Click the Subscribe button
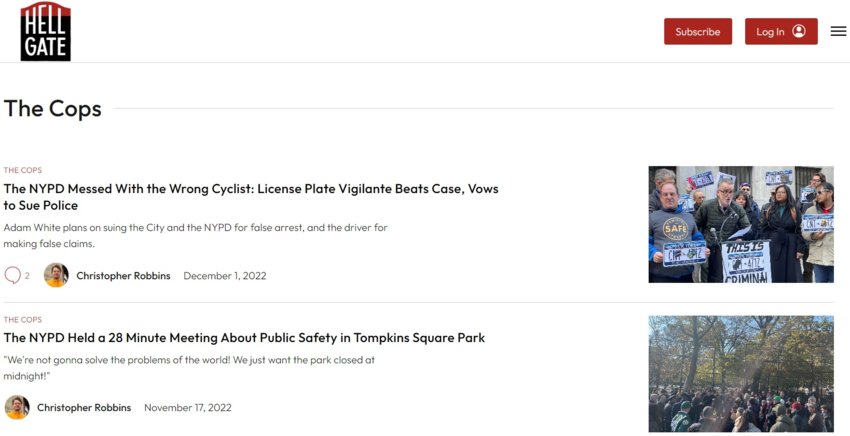The image size is (850, 436). [698, 31]
